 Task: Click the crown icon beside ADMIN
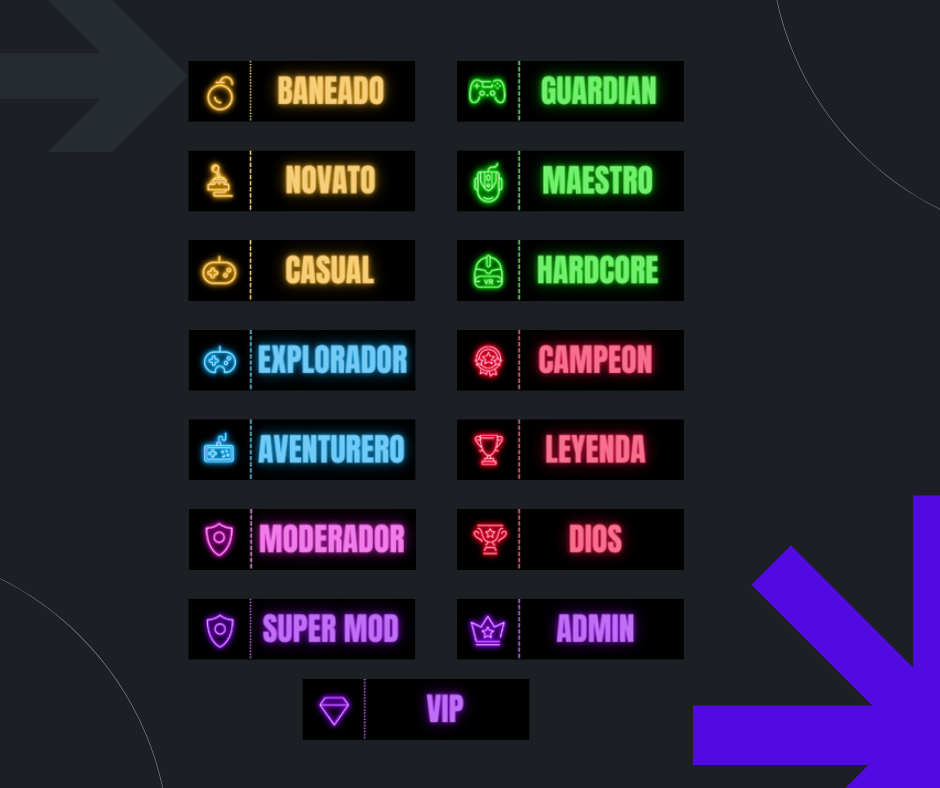[x=488, y=631]
